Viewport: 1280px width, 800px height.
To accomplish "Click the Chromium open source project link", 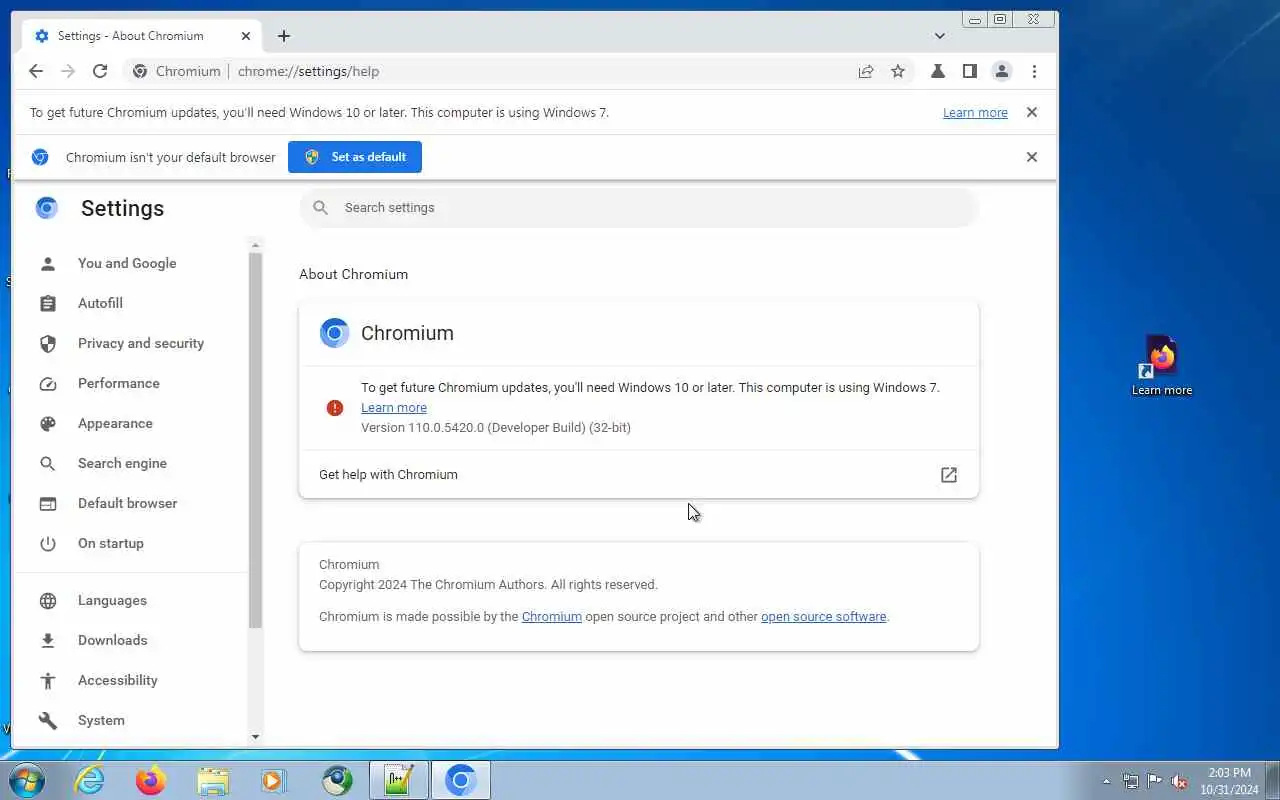I will tap(551, 616).
